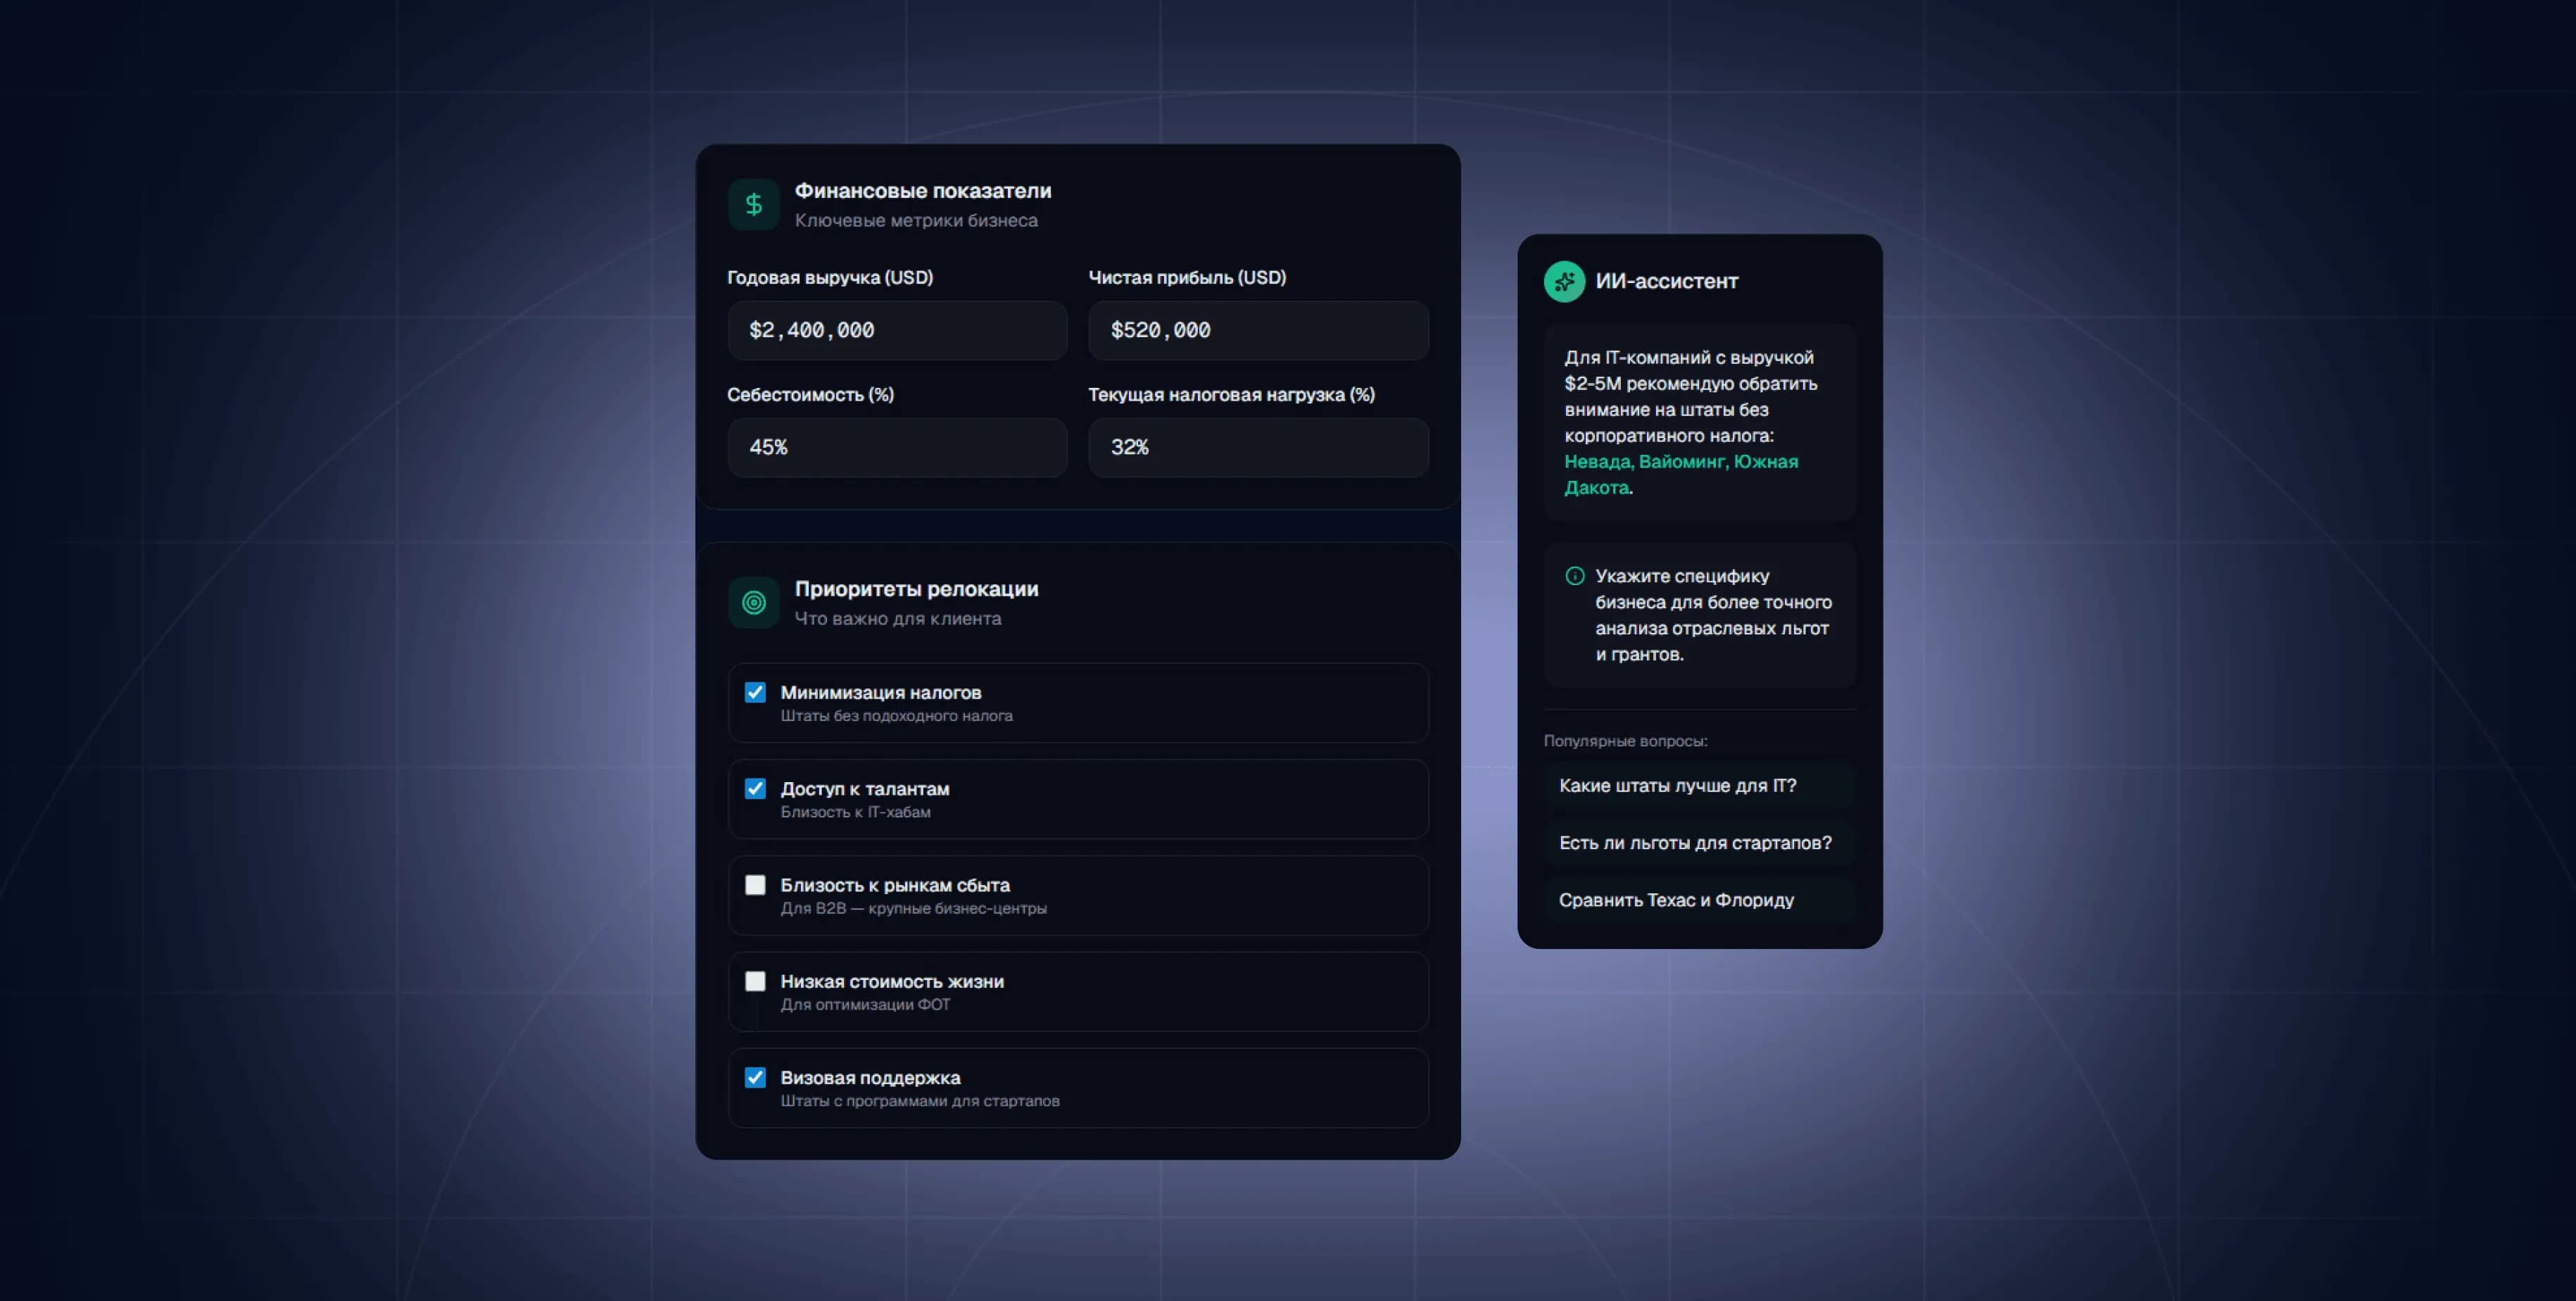2576x1301 pixels.
Task: Click the Низкая стоимость жизни label text
Action: [892, 982]
